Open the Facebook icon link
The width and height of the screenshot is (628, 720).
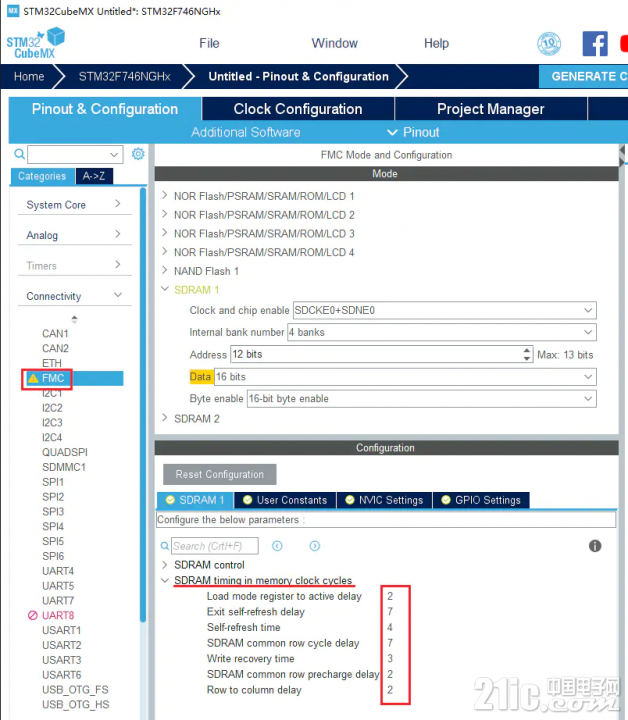pyautogui.click(x=595, y=44)
